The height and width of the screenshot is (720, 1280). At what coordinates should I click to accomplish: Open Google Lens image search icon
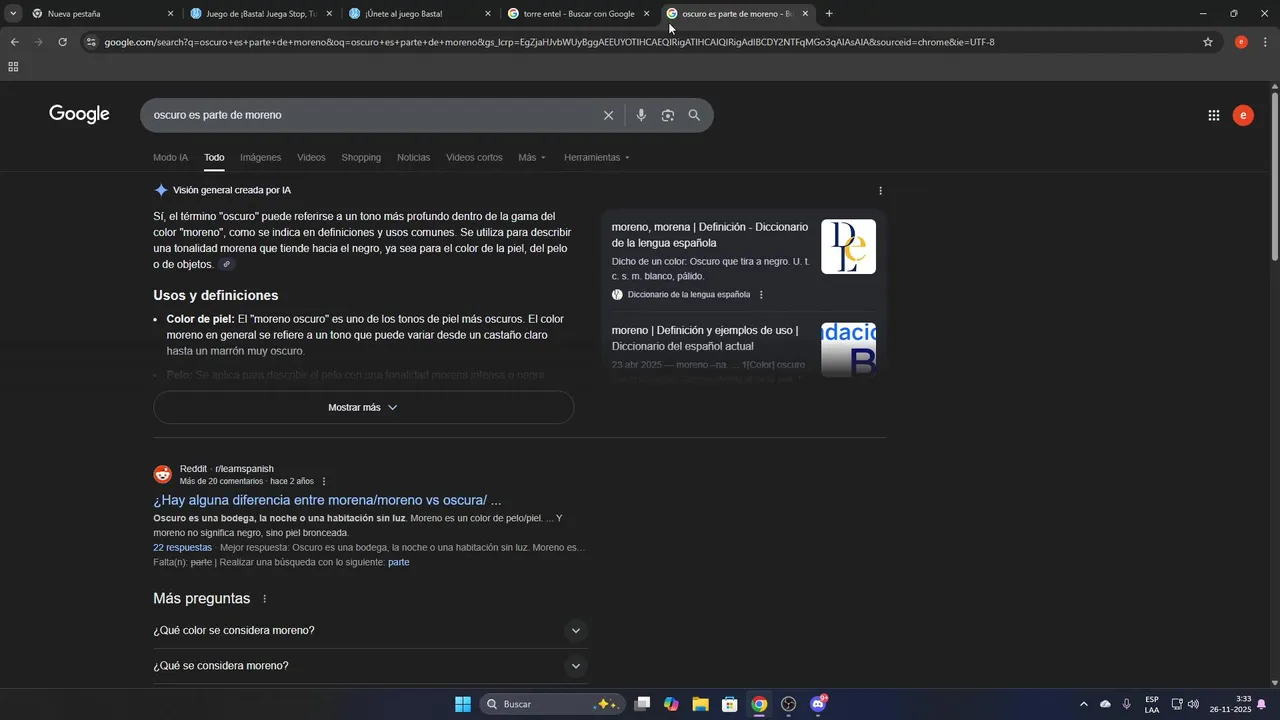click(x=668, y=115)
